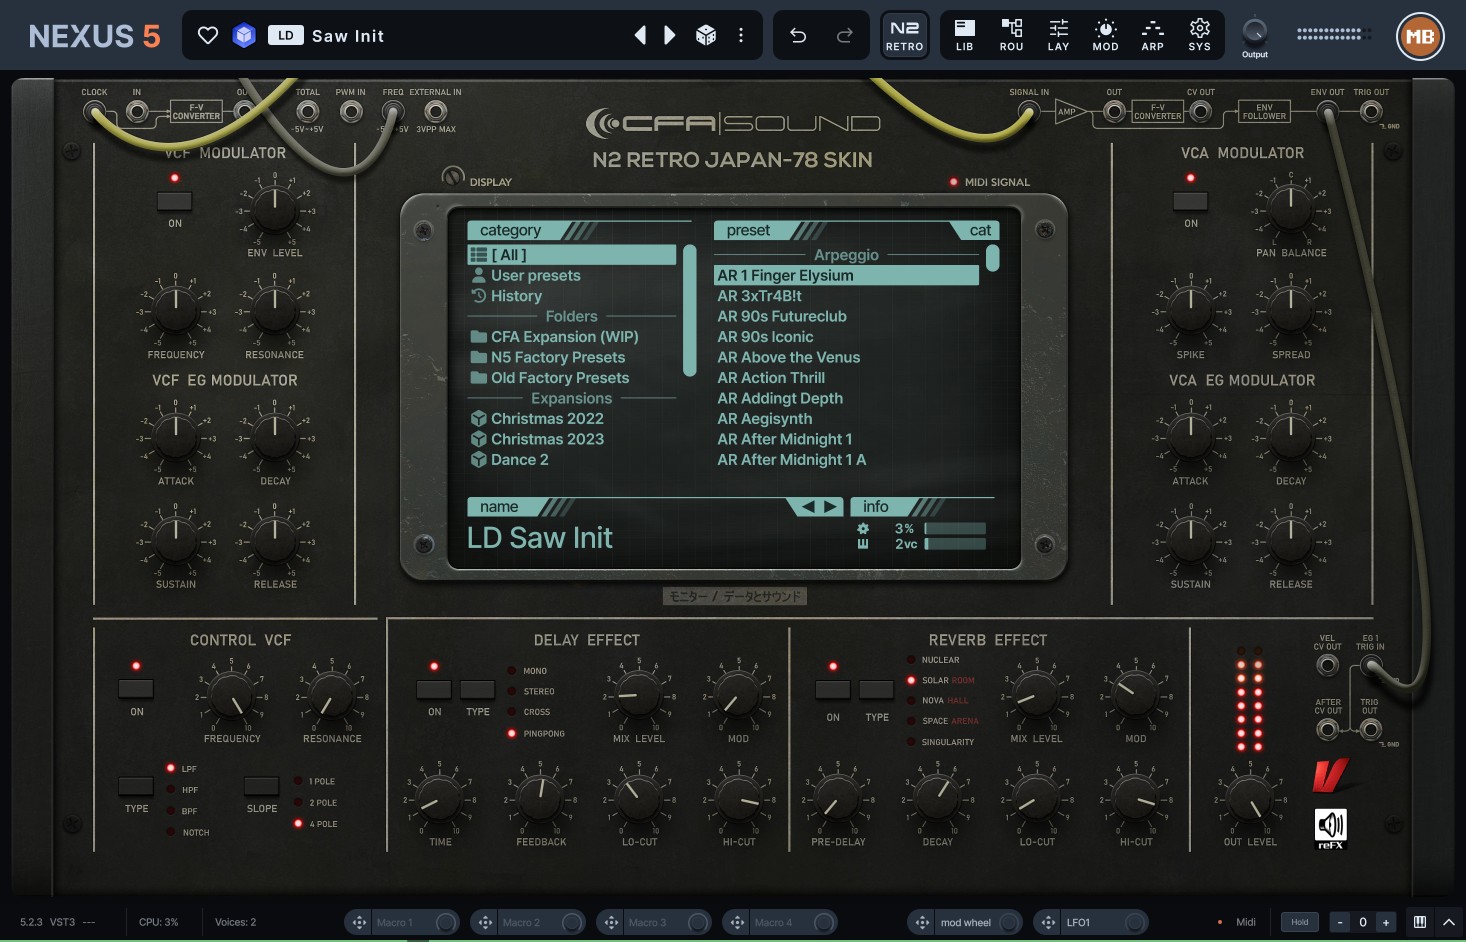Click the Output volume knob

1254,31
